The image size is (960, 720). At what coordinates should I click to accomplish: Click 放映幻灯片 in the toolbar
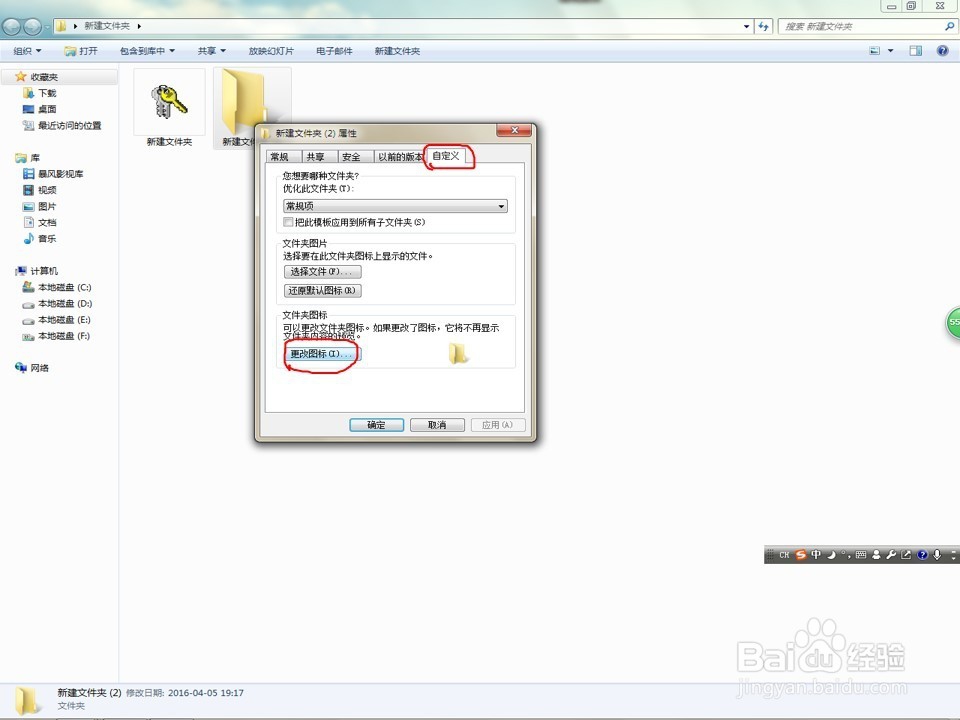(271, 51)
